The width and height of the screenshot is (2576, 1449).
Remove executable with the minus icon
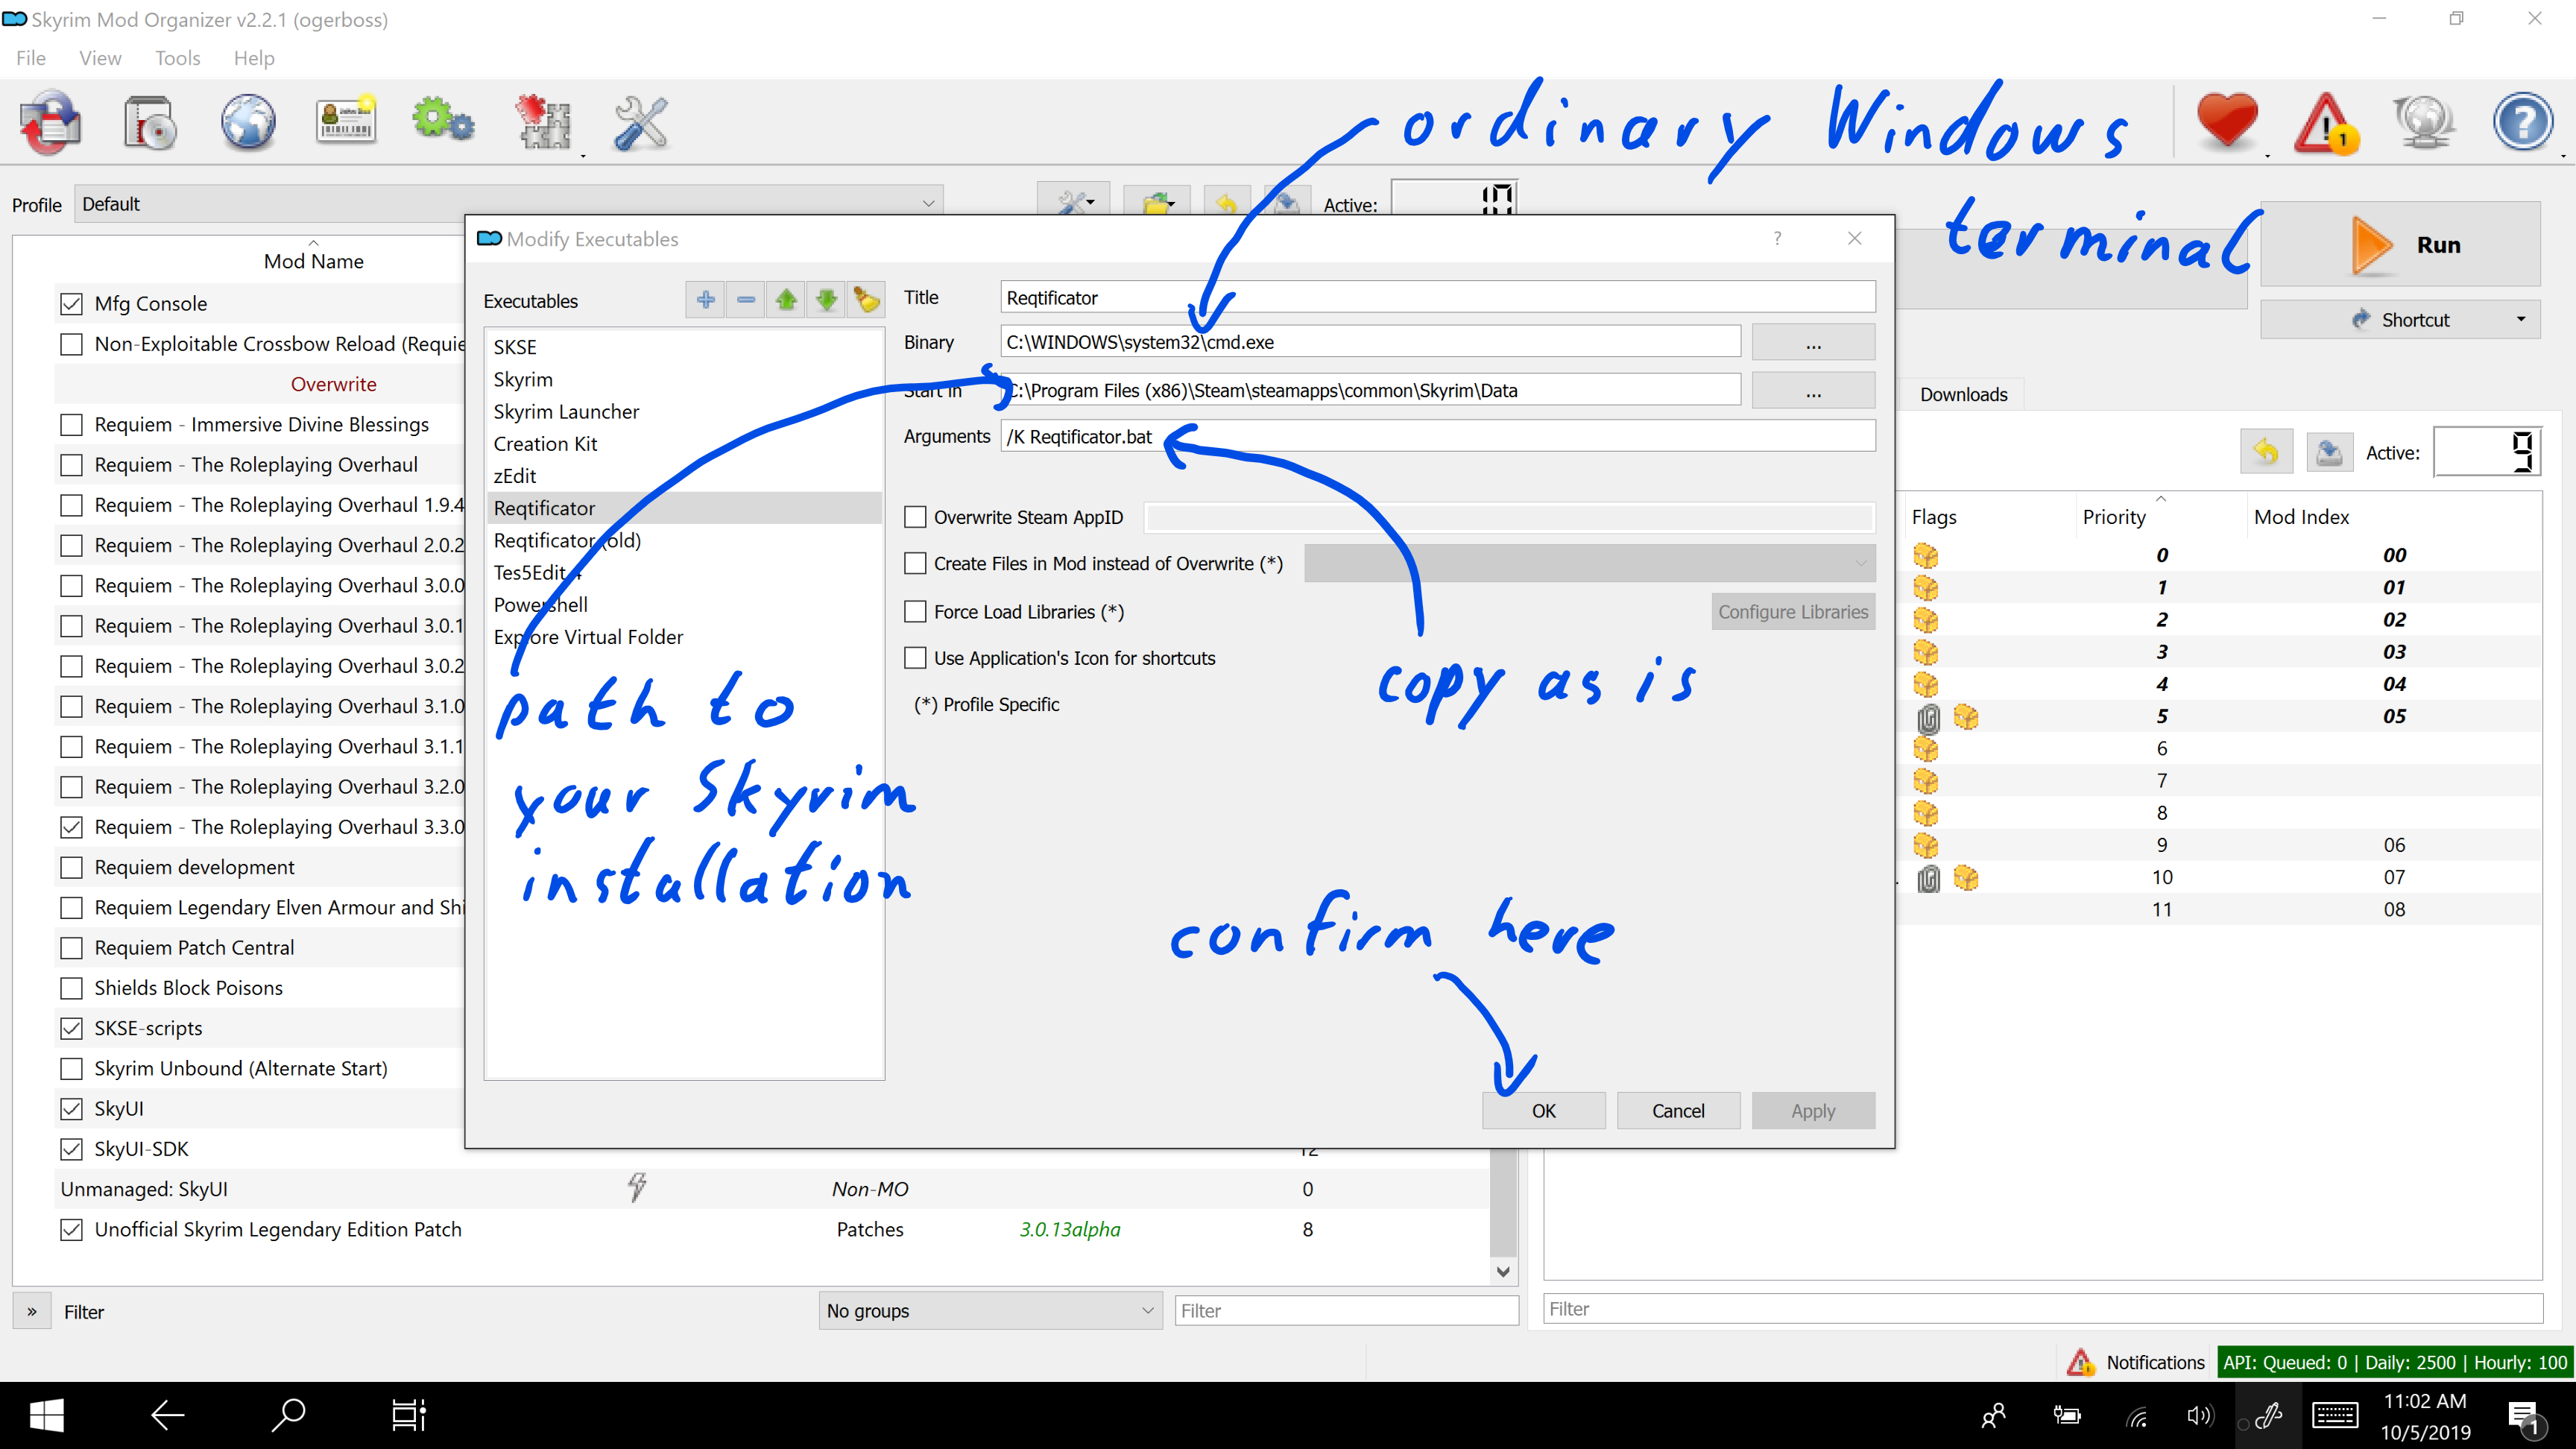tap(746, 299)
